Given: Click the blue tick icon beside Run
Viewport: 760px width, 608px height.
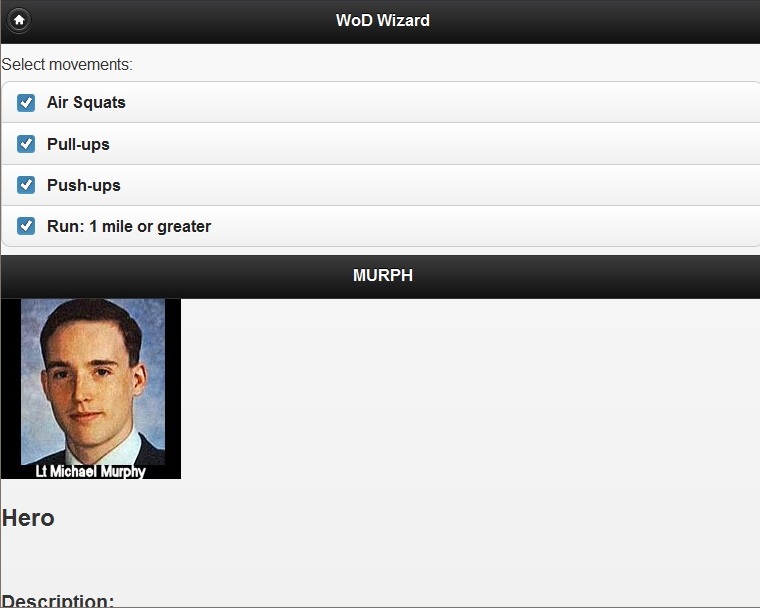Looking at the screenshot, I should pyautogui.click(x=26, y=226).
